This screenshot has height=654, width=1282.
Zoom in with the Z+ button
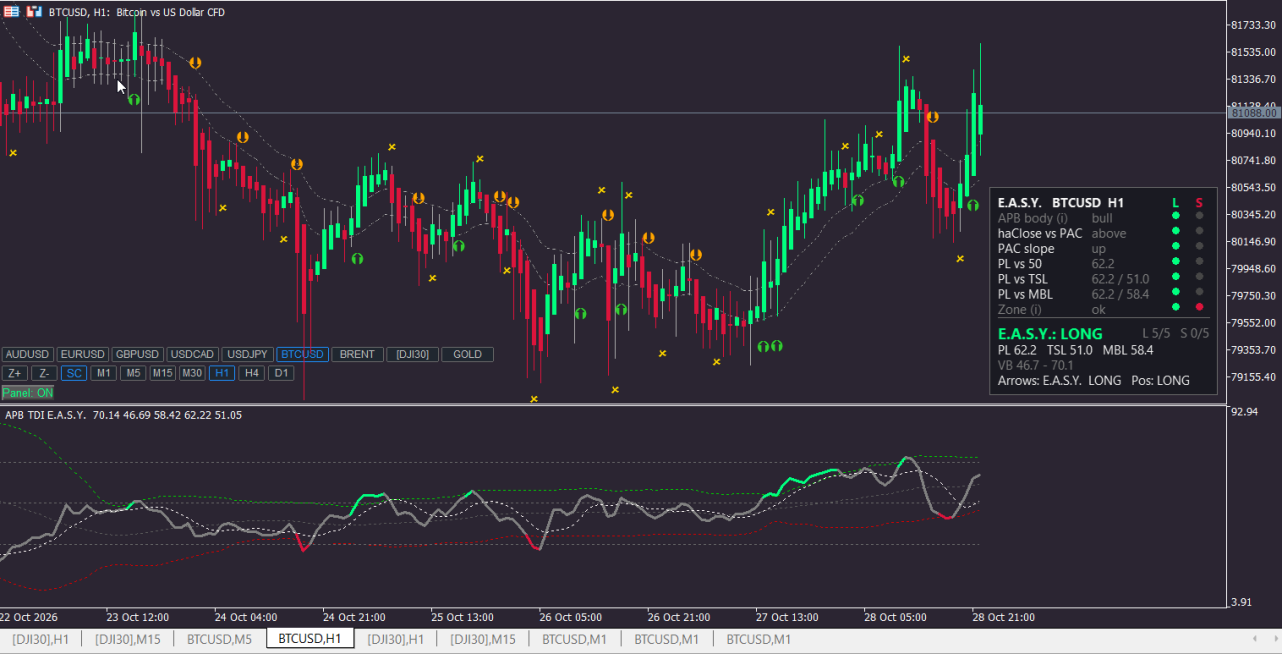coord(15,373)
